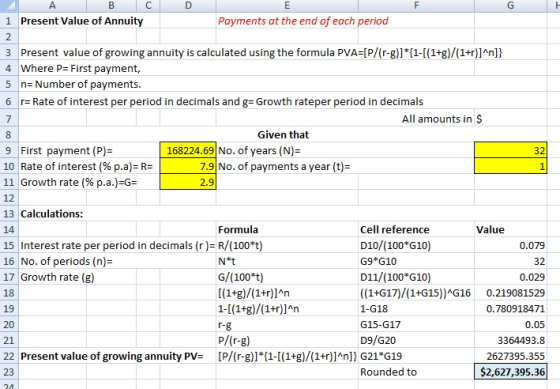
Task: Click the 'Present Value of Annuity' title cell
Action: point(82,21)
